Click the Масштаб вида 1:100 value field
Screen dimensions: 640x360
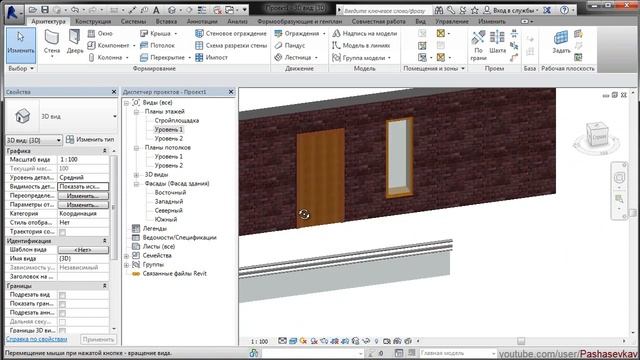(x=83, y=160)
